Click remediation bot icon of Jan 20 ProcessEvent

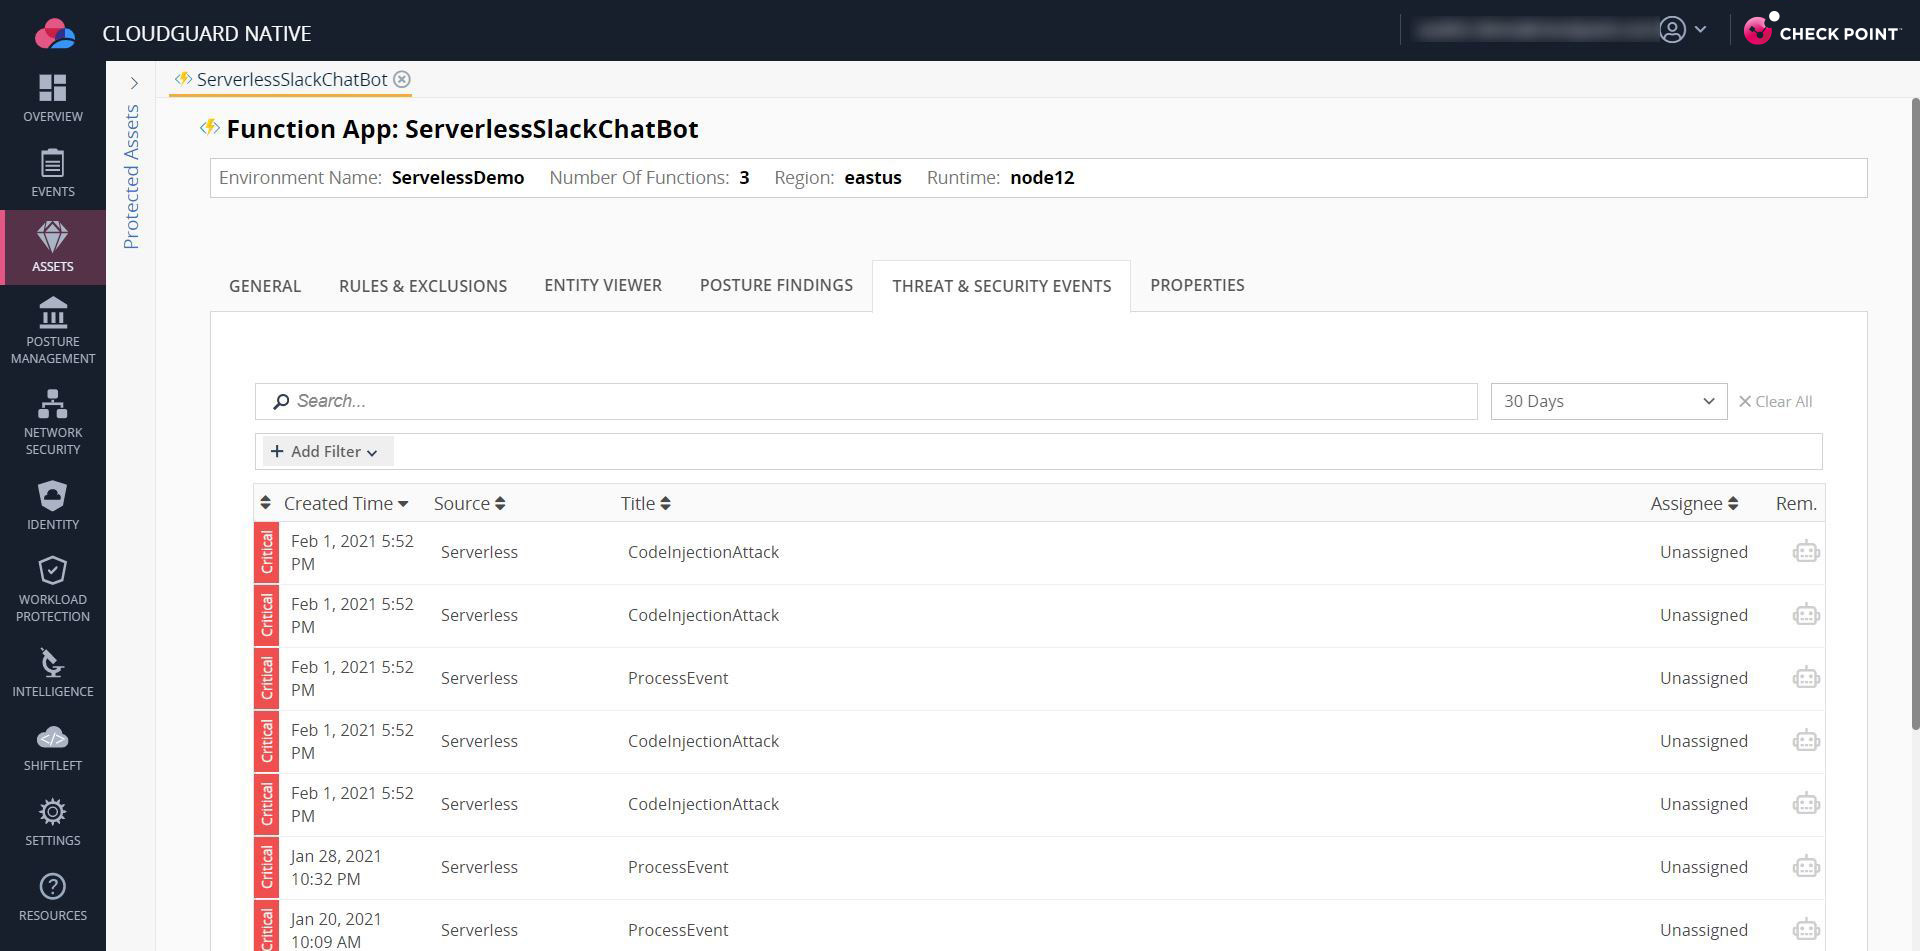tap(1806, 929)
